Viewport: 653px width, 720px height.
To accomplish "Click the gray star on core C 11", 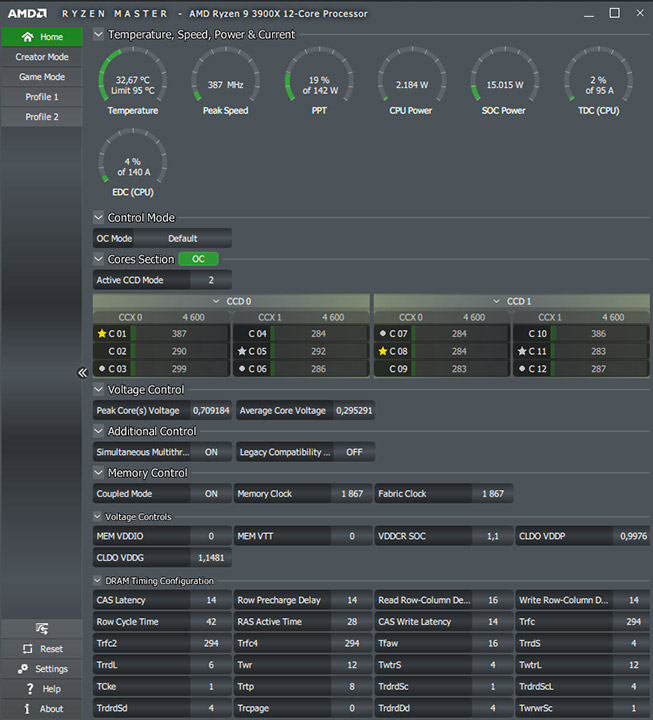I will [522, 351].
